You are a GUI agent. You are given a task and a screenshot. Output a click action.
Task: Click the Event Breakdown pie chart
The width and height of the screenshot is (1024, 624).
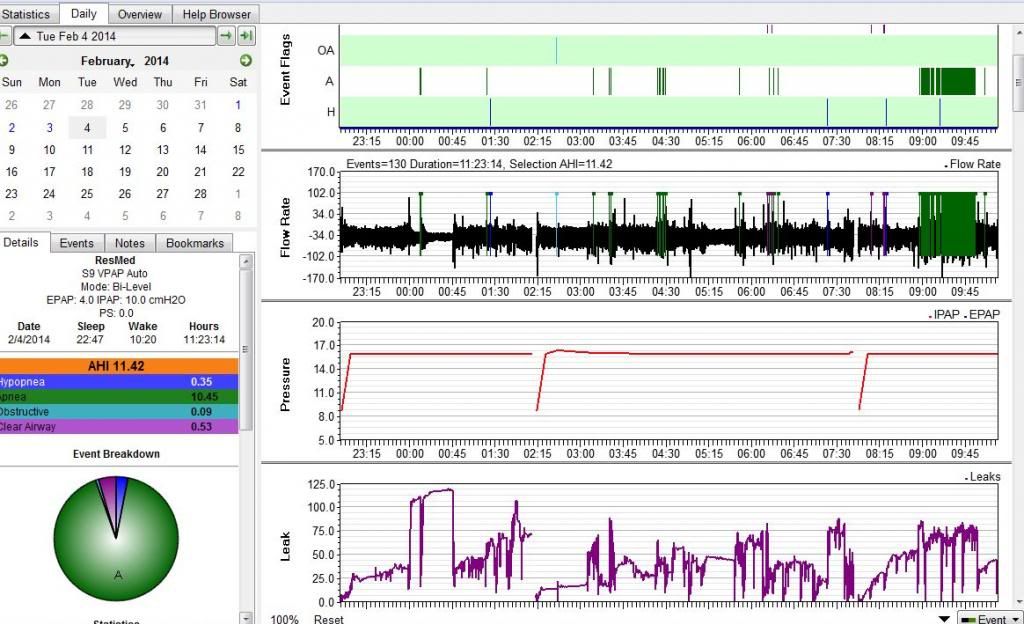point(116,537)
